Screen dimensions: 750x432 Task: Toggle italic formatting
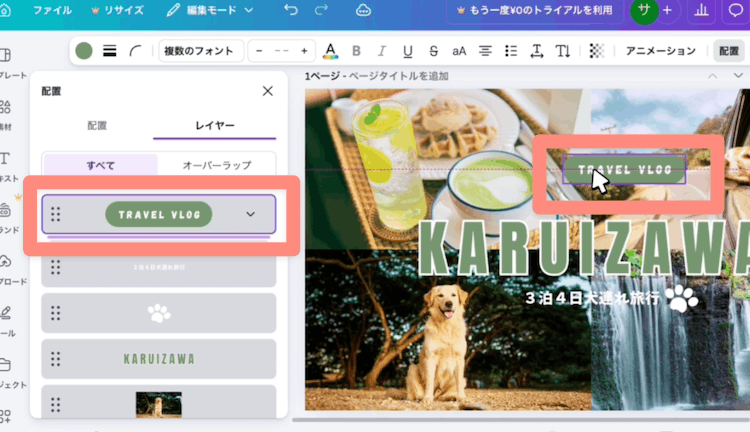(382, 51)
